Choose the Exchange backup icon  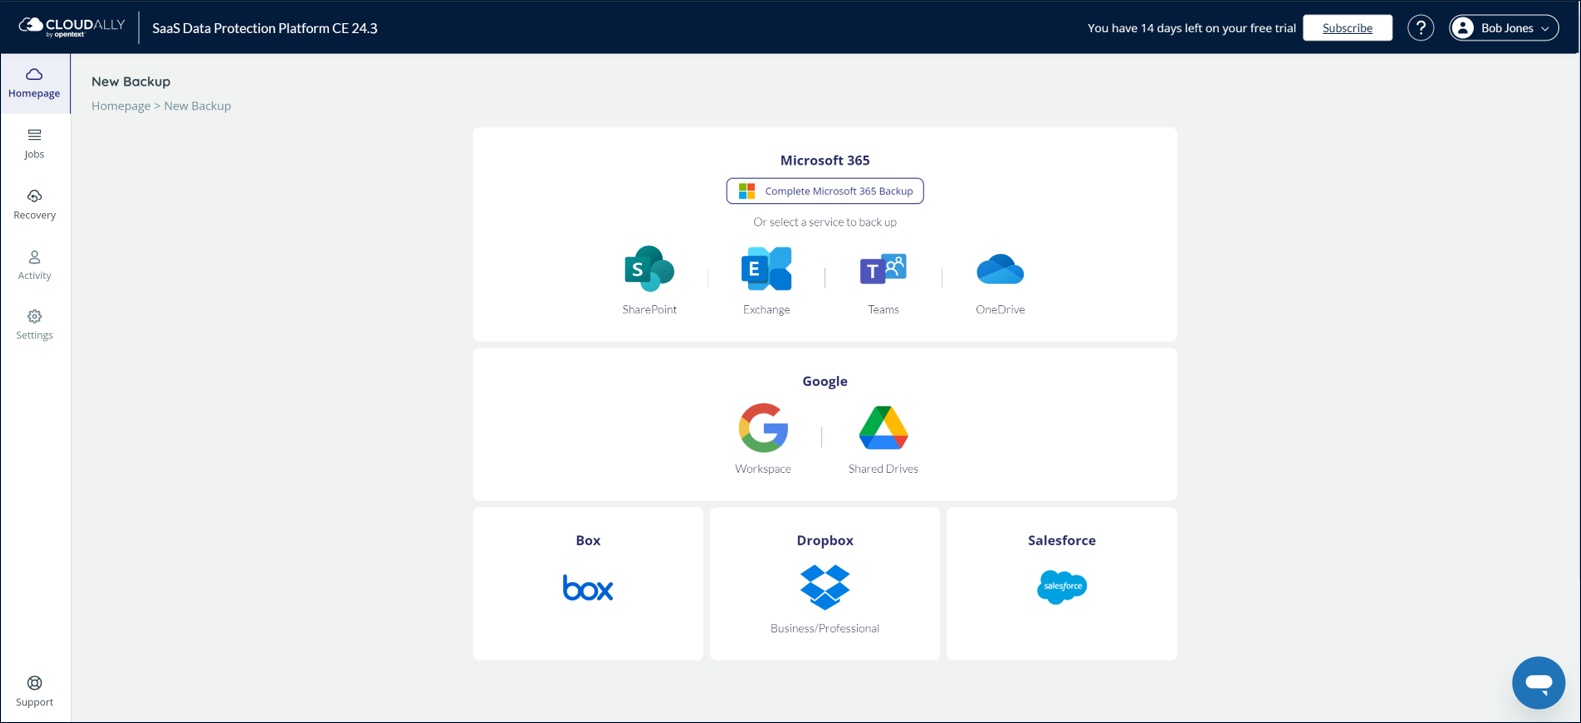[x=766, y=269]
